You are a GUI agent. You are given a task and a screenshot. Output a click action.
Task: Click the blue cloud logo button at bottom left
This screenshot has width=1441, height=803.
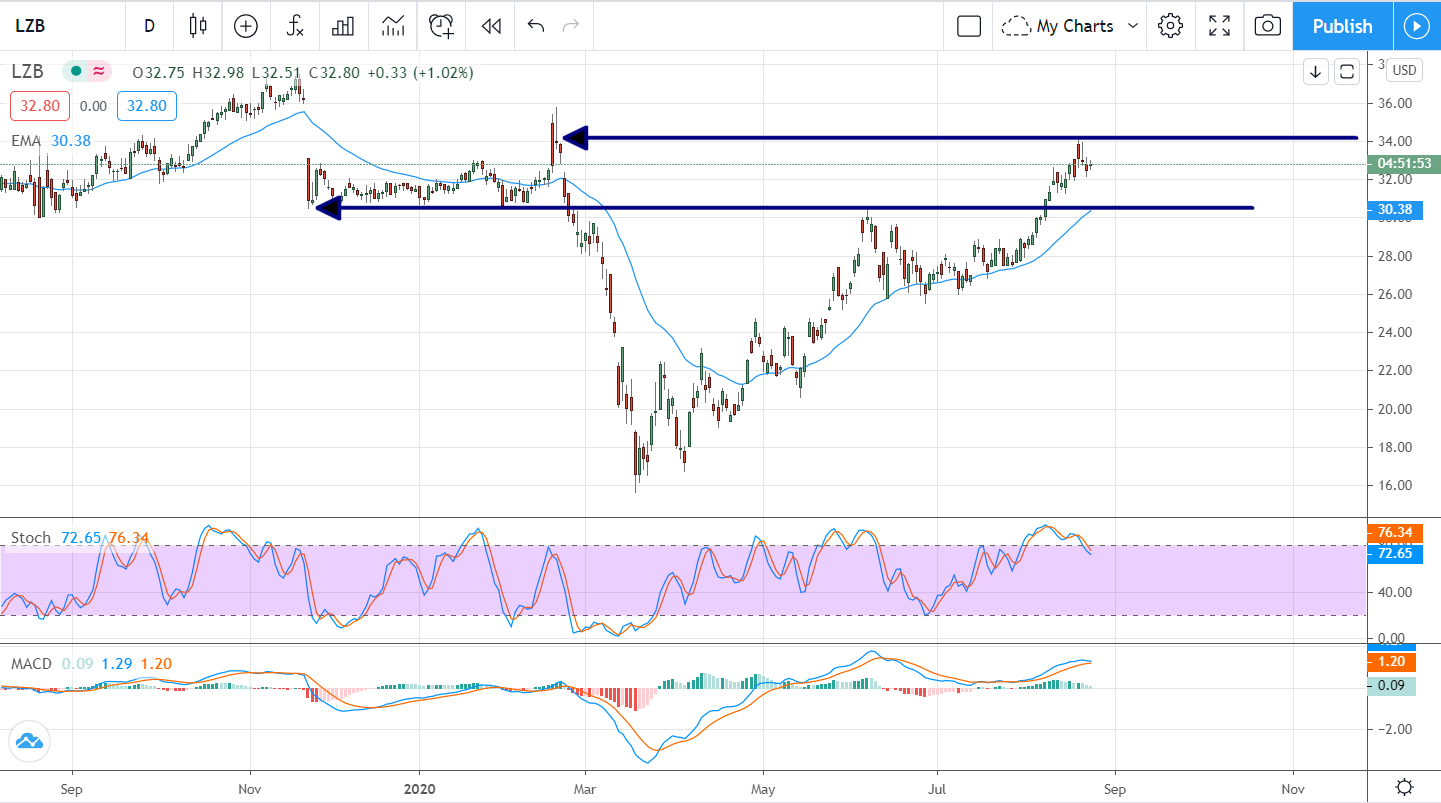tap(29, 741)
